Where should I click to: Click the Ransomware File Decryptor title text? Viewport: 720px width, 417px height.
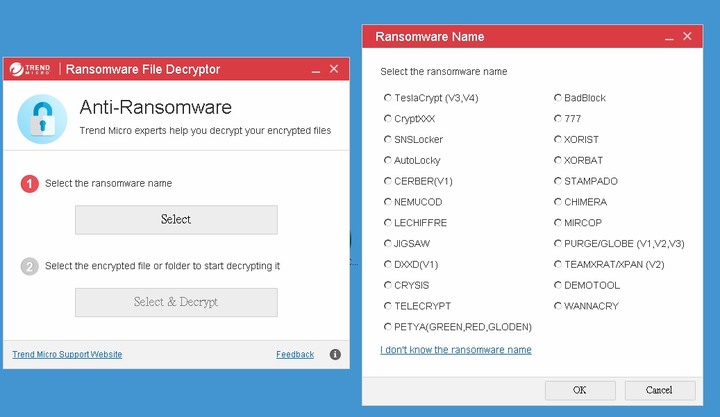tap(143, 69)
